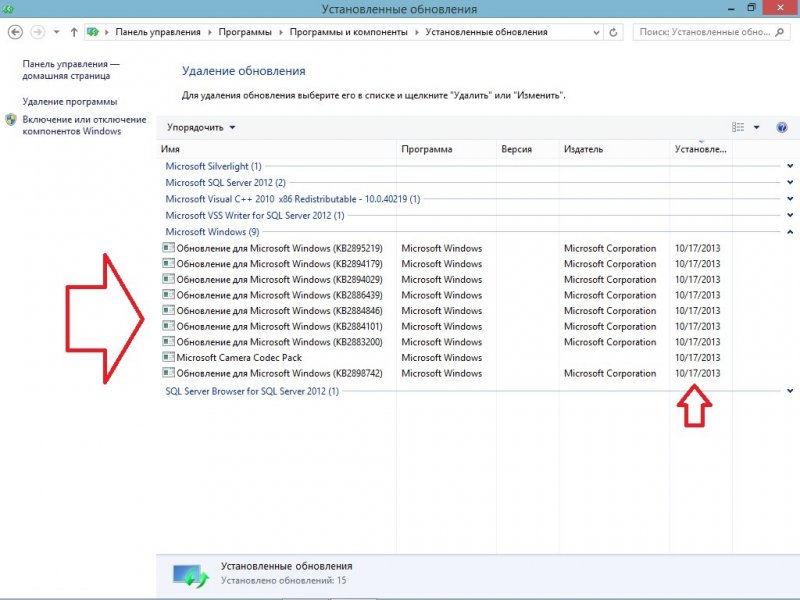Select Панель управления breadcrumb
The width and height of the screenshot is (800, 600).
pyautogui.click(x=158, y=32)
